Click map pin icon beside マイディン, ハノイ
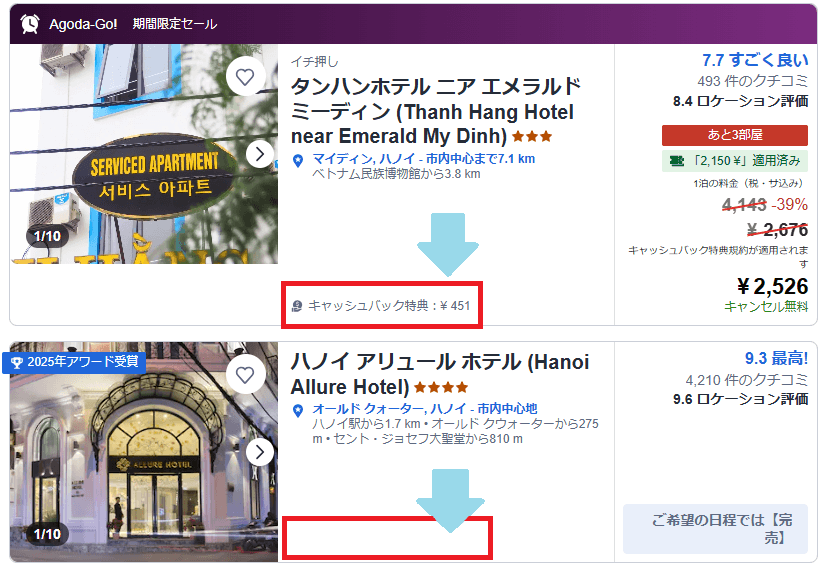The image size is (826, 569). tap(298, 161)
